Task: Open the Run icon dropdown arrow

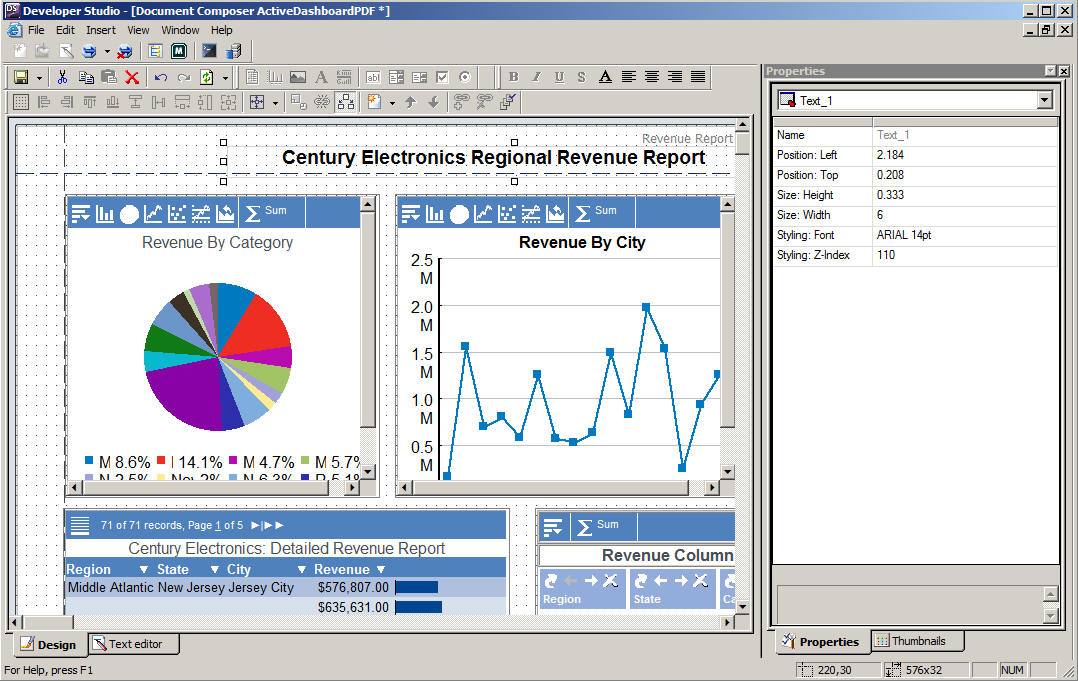Action: [x=107, y=52]
